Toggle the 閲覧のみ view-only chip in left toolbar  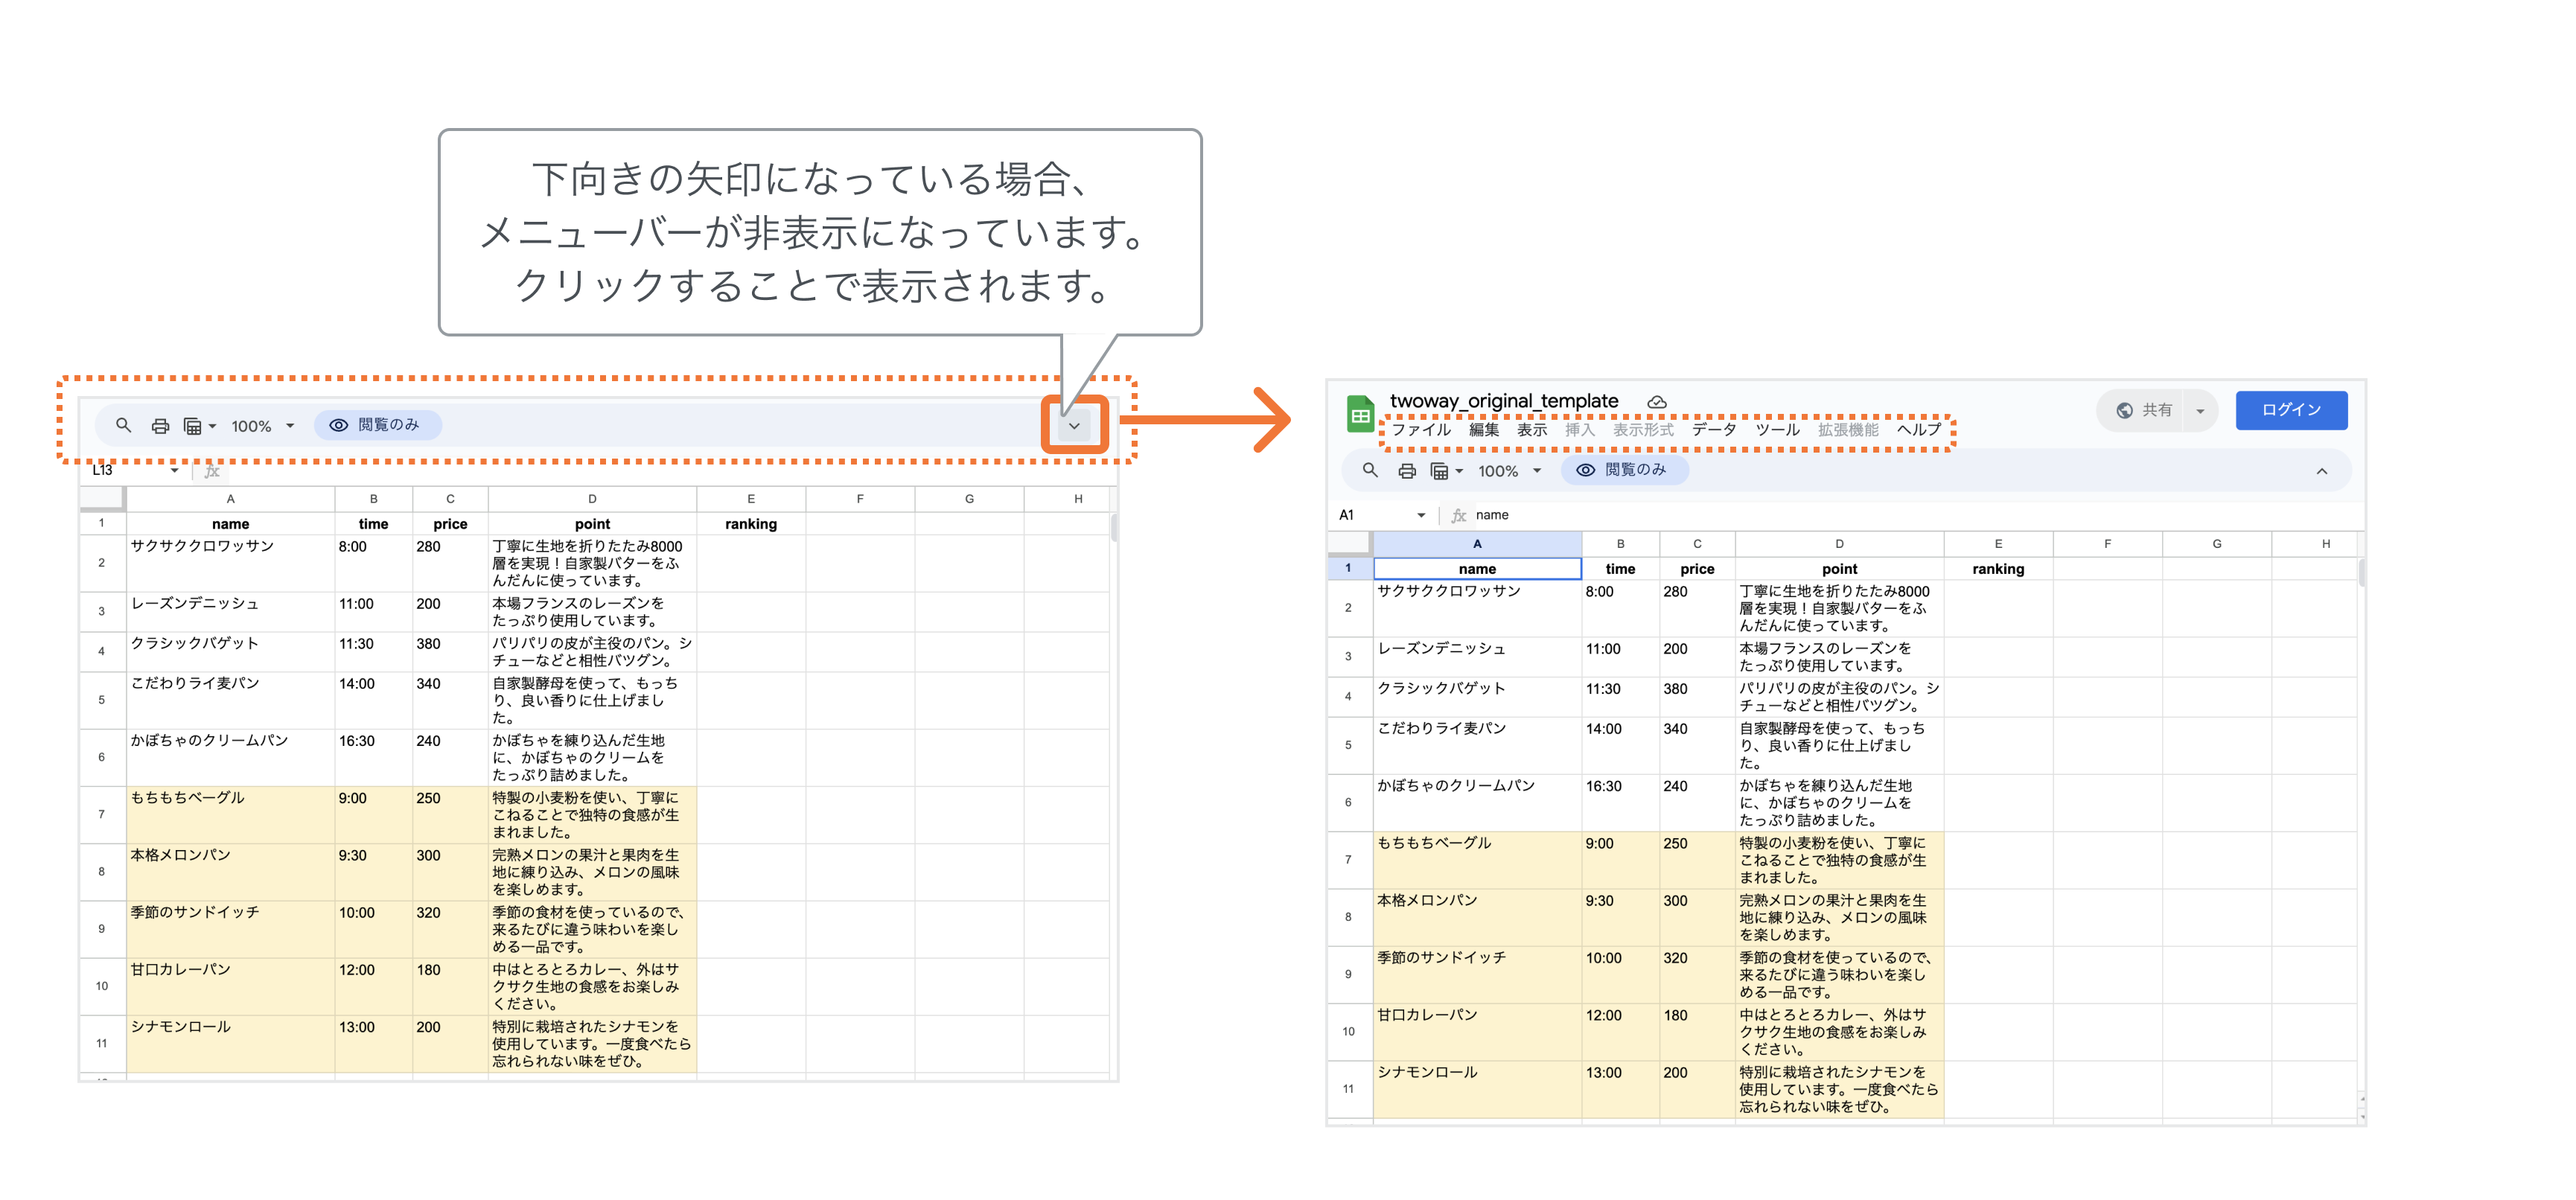click(x=378, y=425)
